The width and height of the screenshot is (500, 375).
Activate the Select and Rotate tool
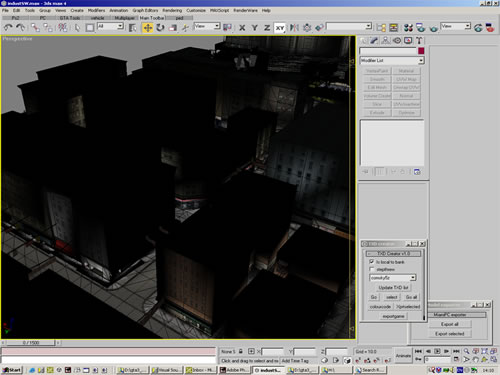pyautogui.click(x=160, y=27)
